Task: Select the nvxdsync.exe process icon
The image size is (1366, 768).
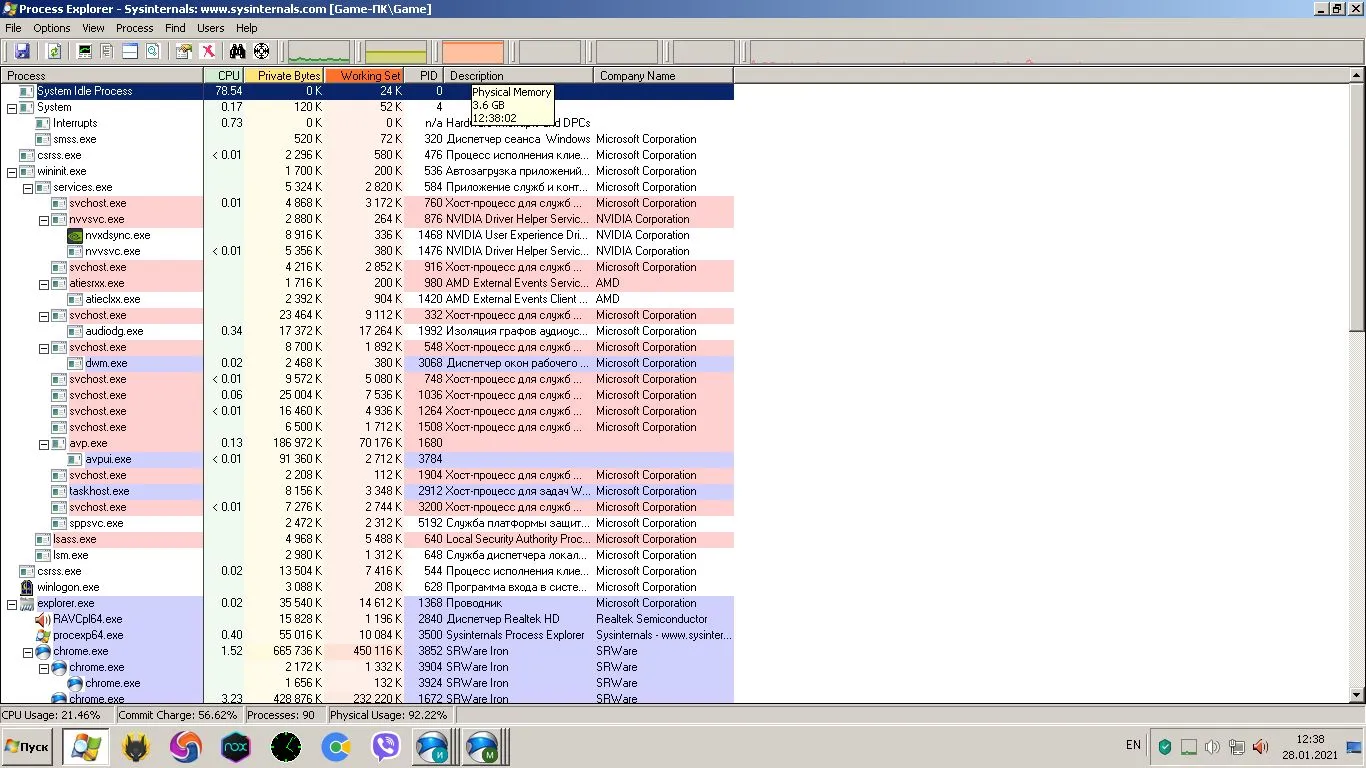Action: (75, 236)
